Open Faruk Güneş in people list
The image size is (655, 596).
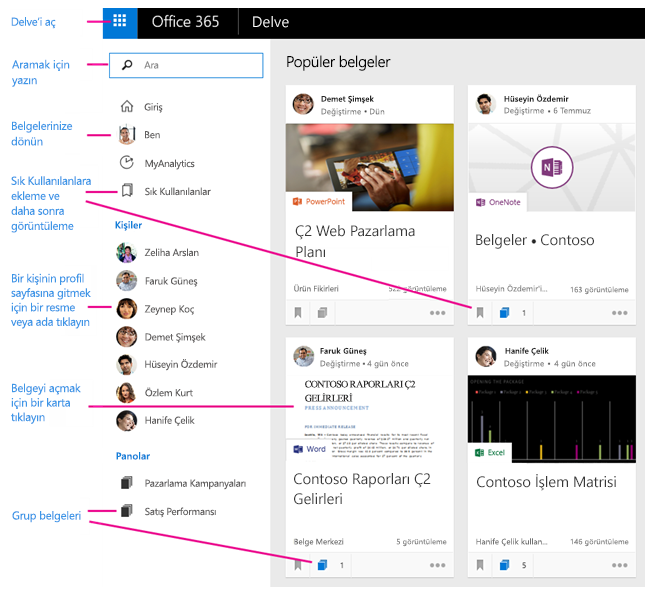[171, 281]
